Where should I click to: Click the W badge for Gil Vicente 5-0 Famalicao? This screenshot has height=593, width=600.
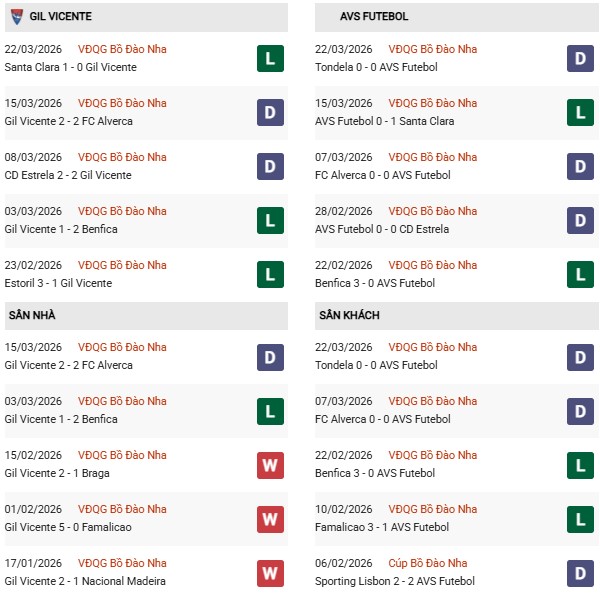269,518
